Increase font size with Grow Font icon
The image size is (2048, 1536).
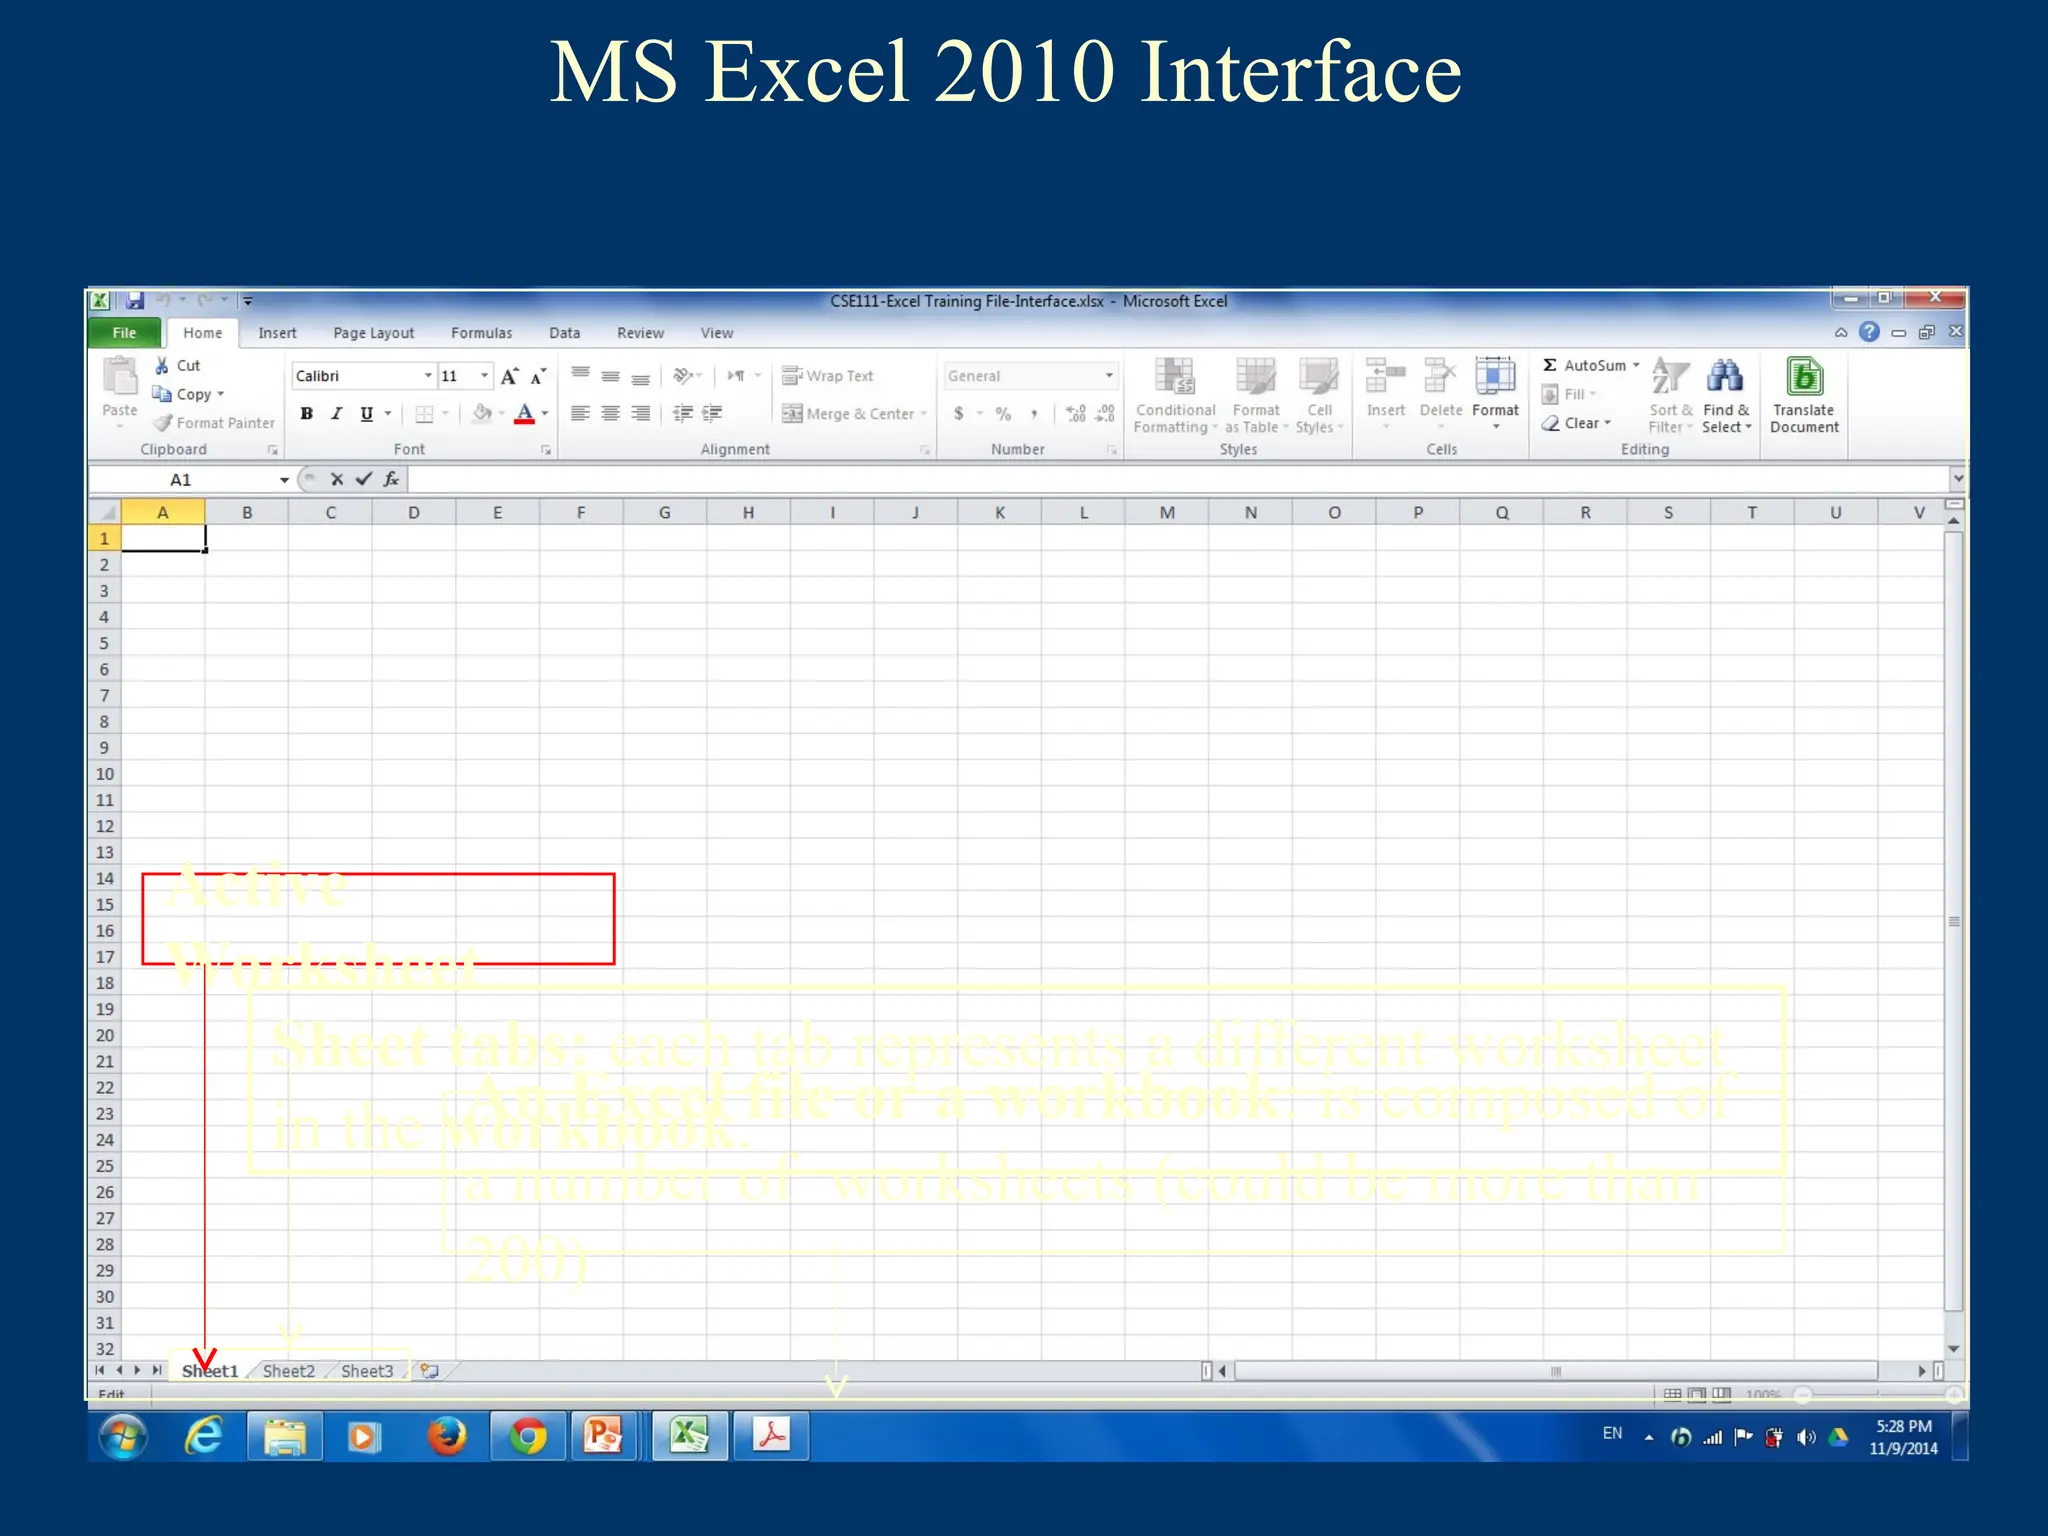[509, 376]
